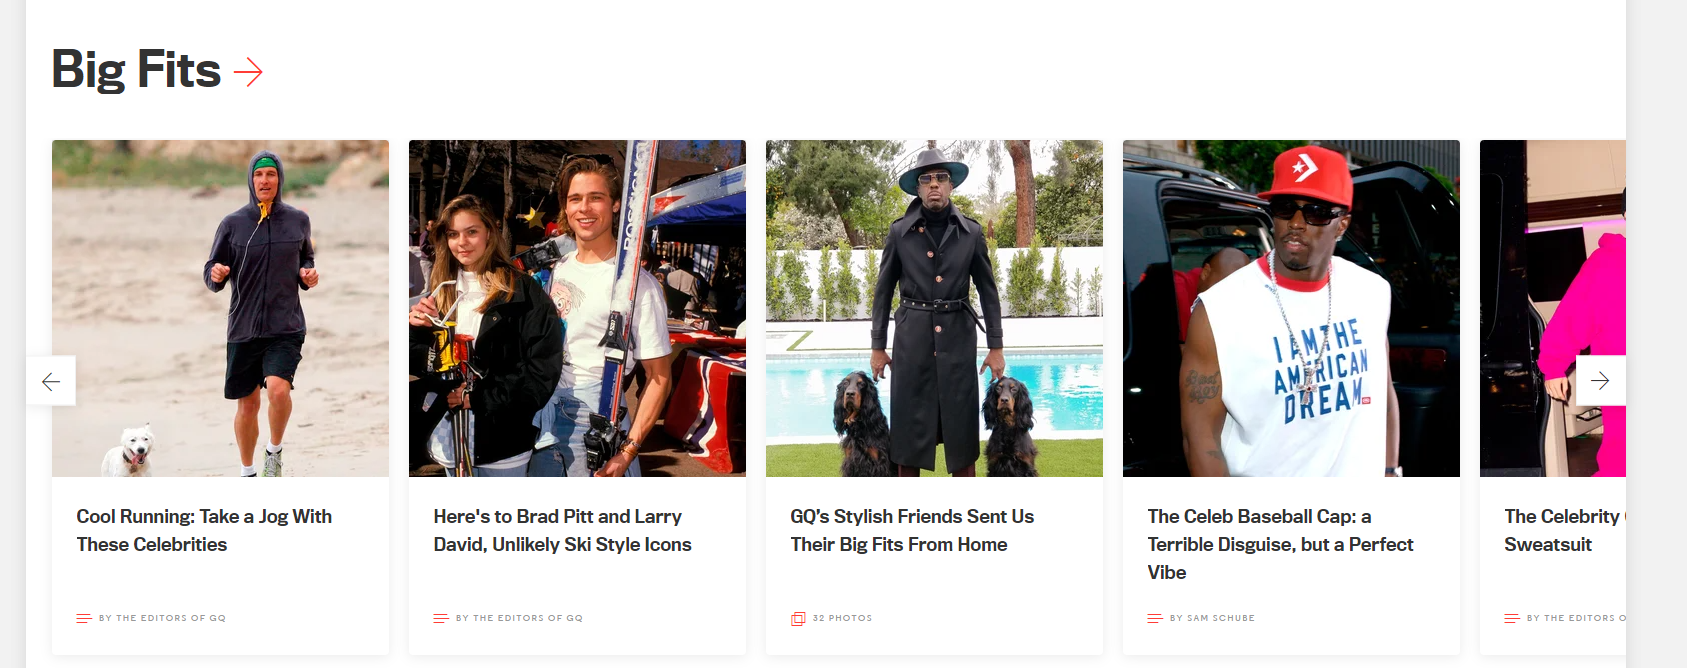Go to previous carousel slide arrow
This screenshot has height=668, width=1687.
coord(51,381)
